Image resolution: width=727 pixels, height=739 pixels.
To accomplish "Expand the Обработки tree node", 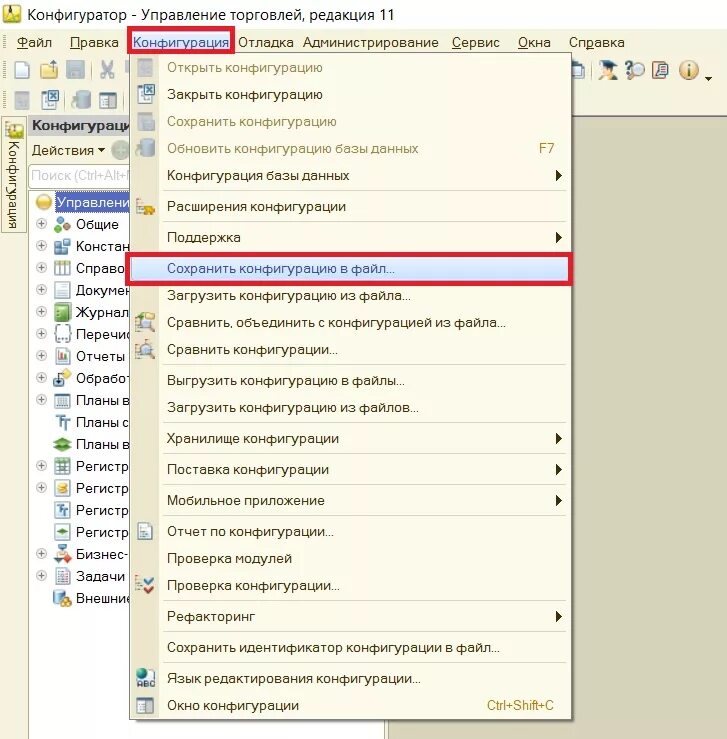I will (41, 378).
